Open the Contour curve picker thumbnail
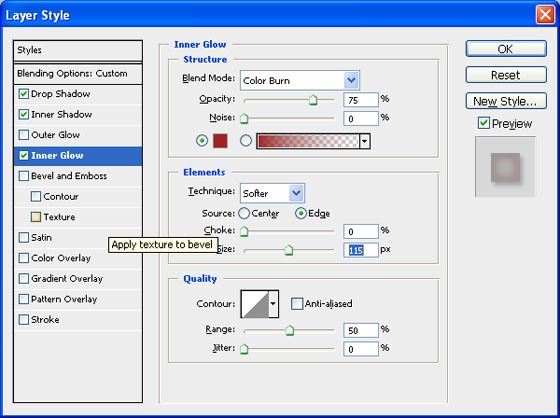The width and height of the screenshot is (560, 418). click(255, 304)
